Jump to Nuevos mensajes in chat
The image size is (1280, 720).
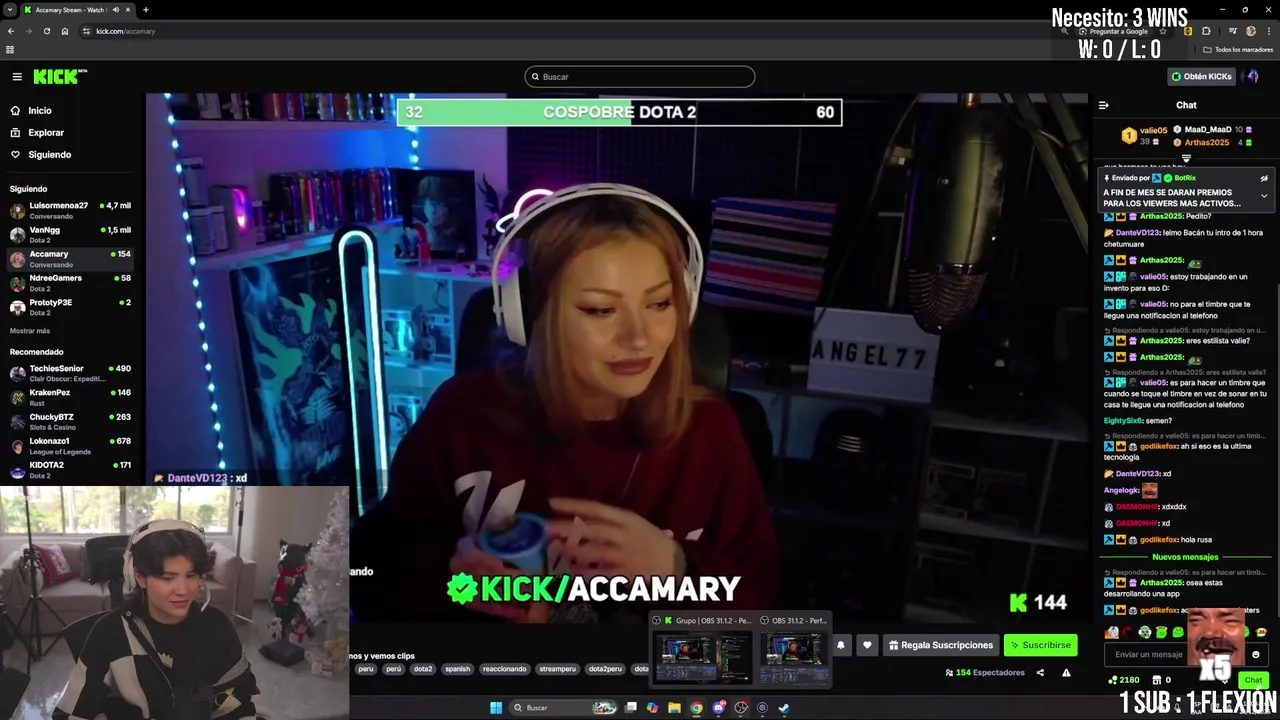(x=1185, y=557)
